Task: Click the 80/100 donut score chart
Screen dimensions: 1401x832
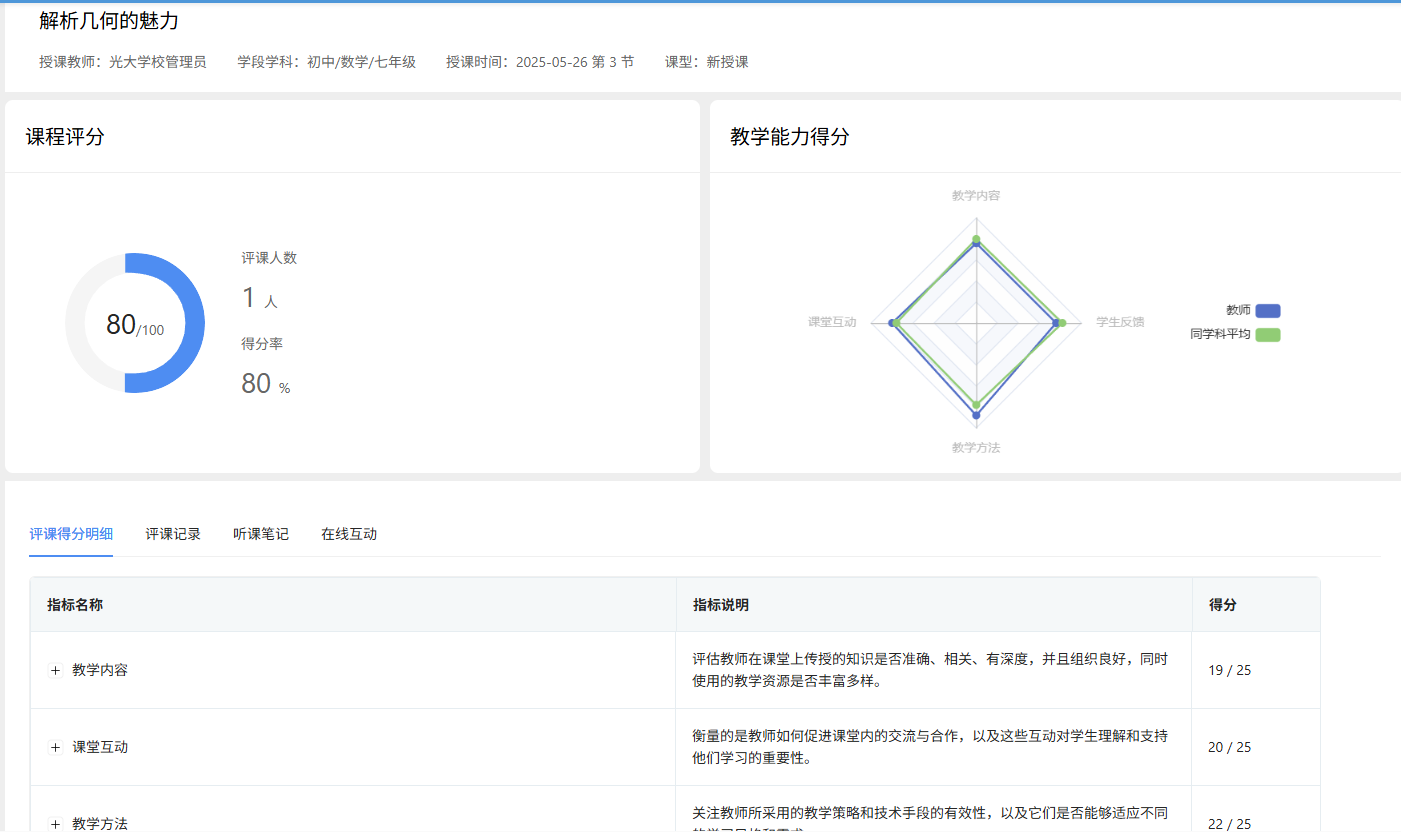Action: point(135,323)
